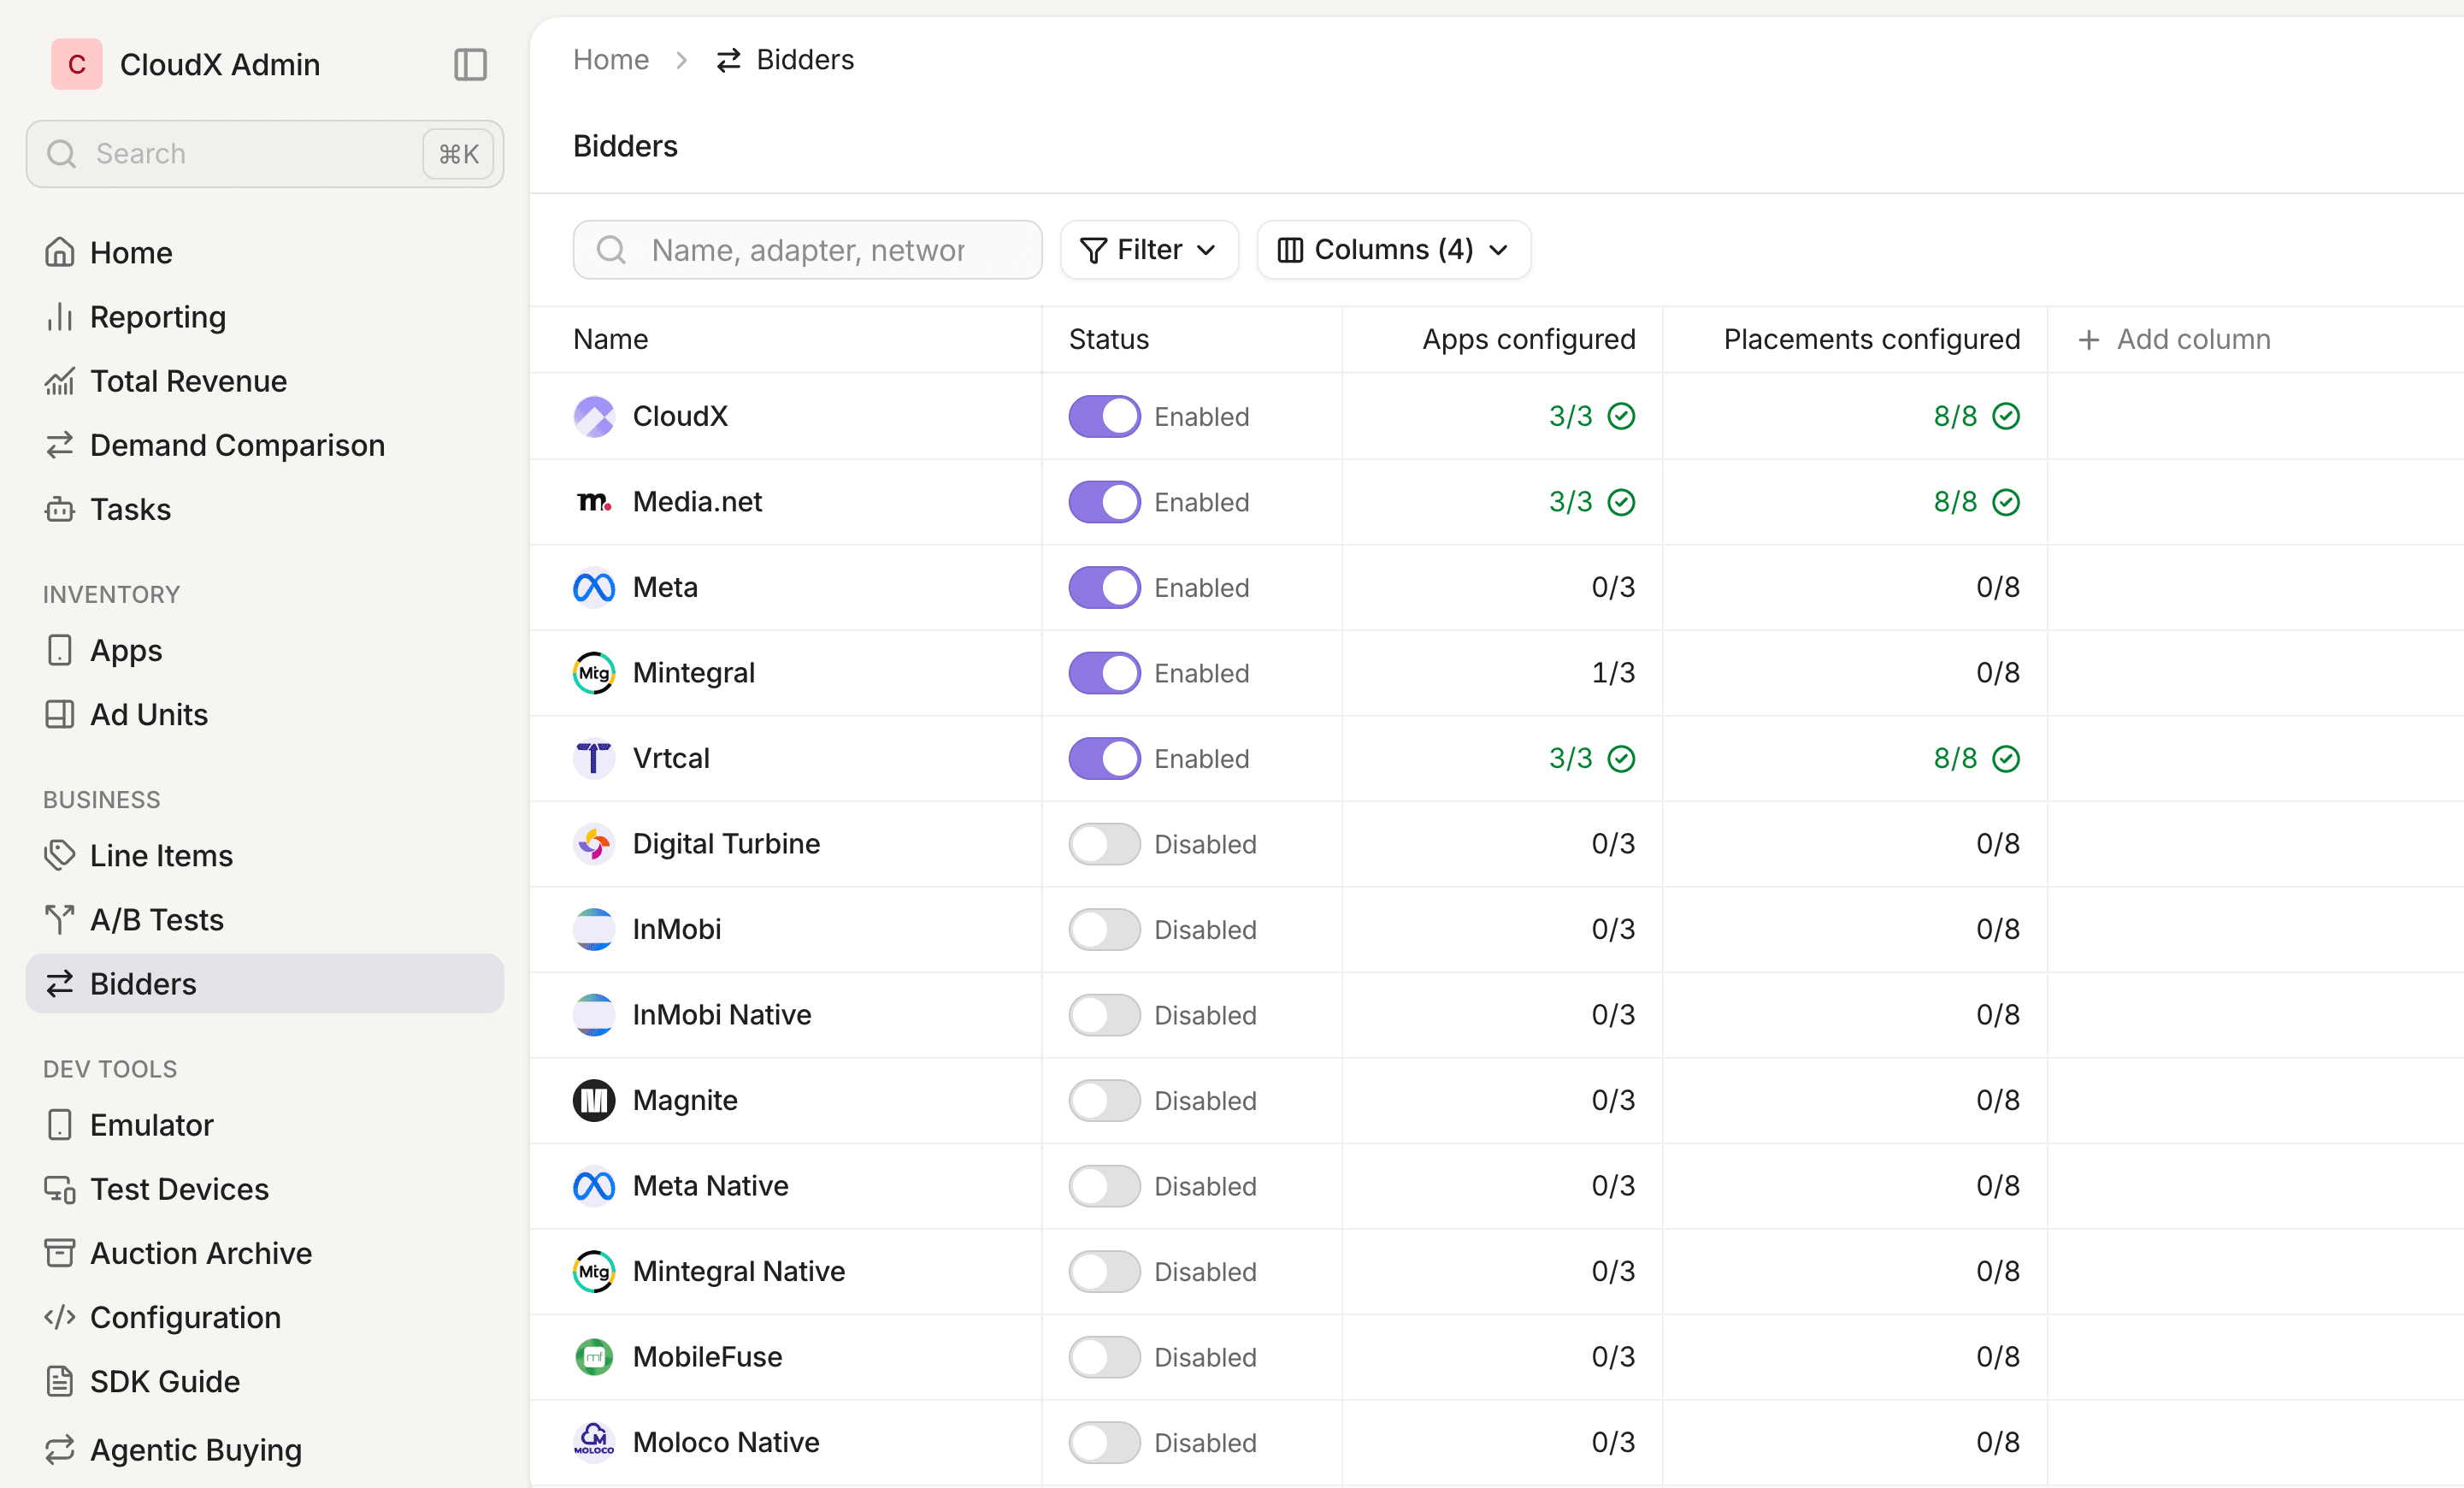Open the Filter dropdown

click(x=1149, y=250)
